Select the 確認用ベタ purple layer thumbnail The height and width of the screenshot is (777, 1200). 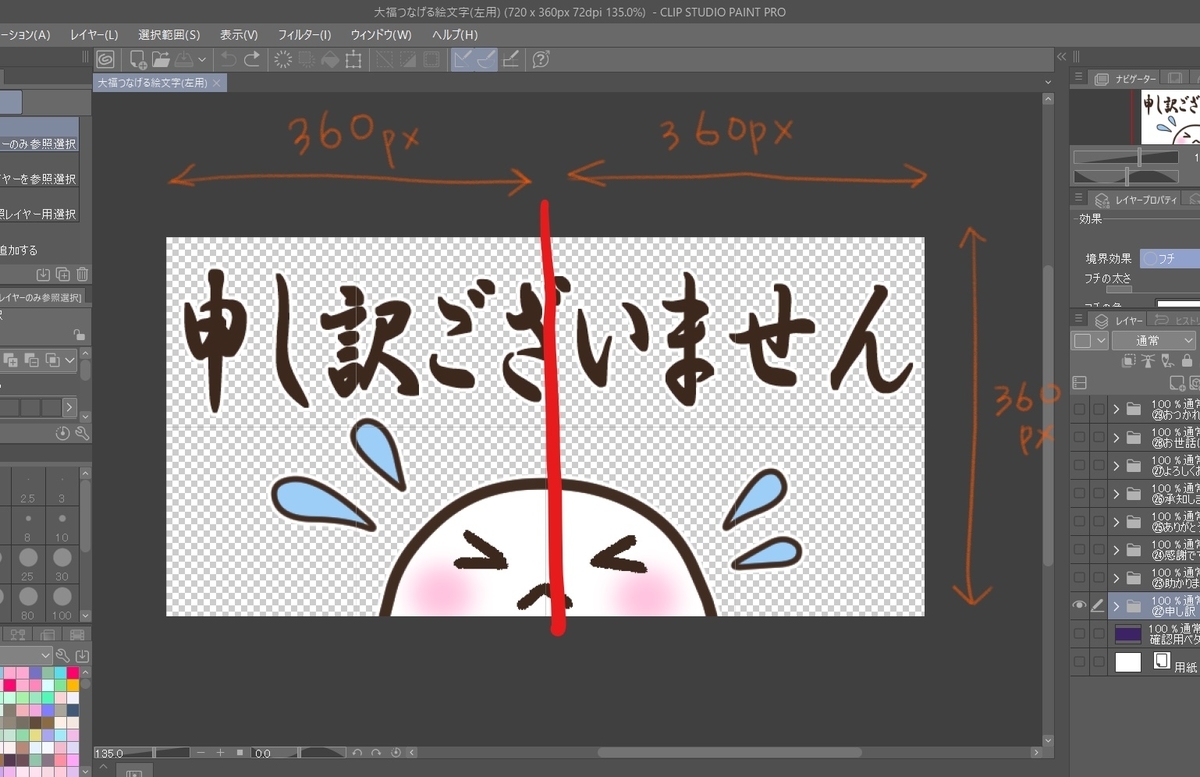[x=1128, y=633]
